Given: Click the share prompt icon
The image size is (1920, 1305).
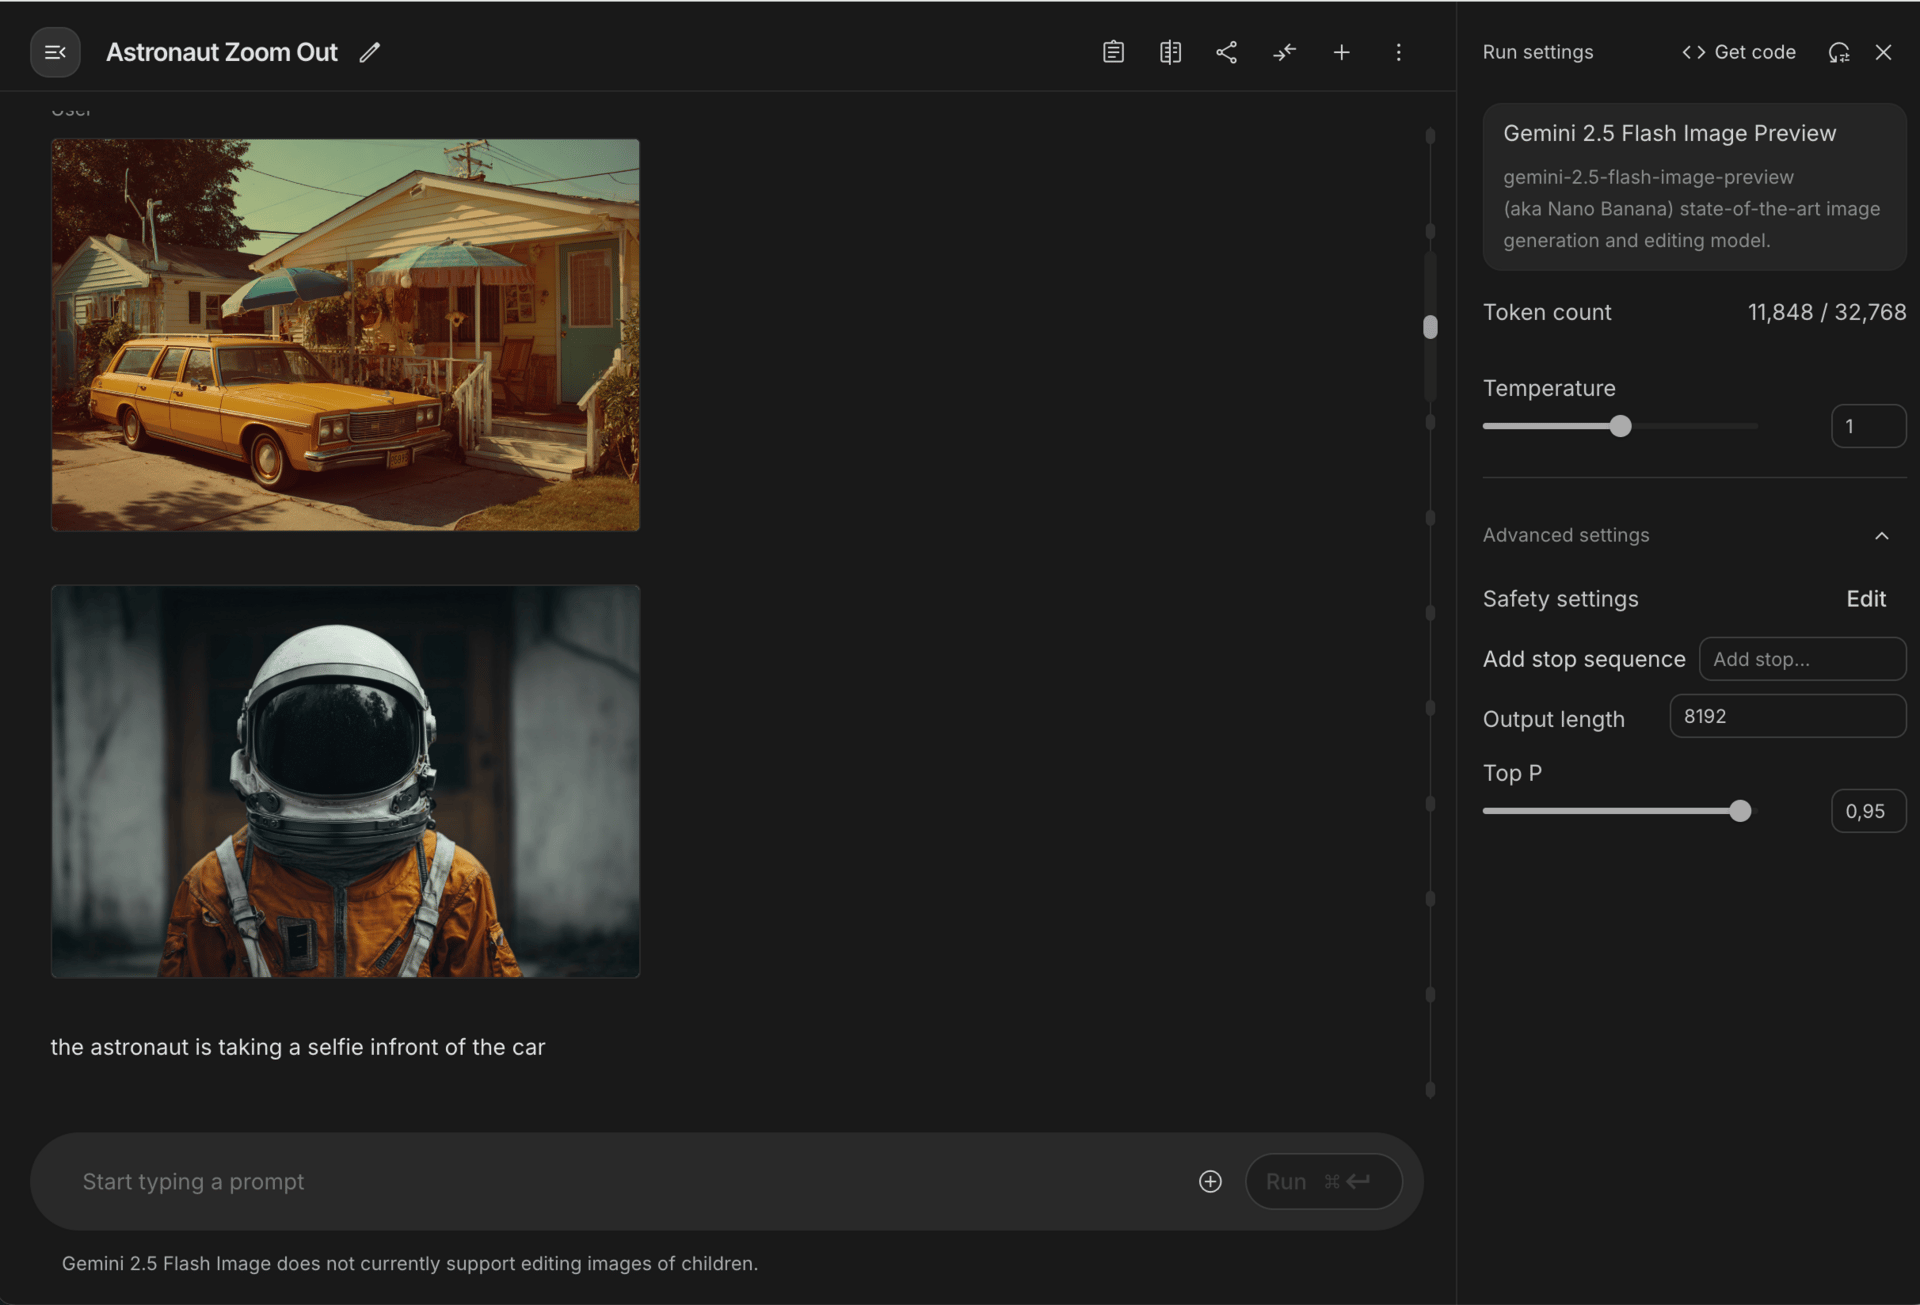Looking at the screenshot, I should coord(1227,52).
